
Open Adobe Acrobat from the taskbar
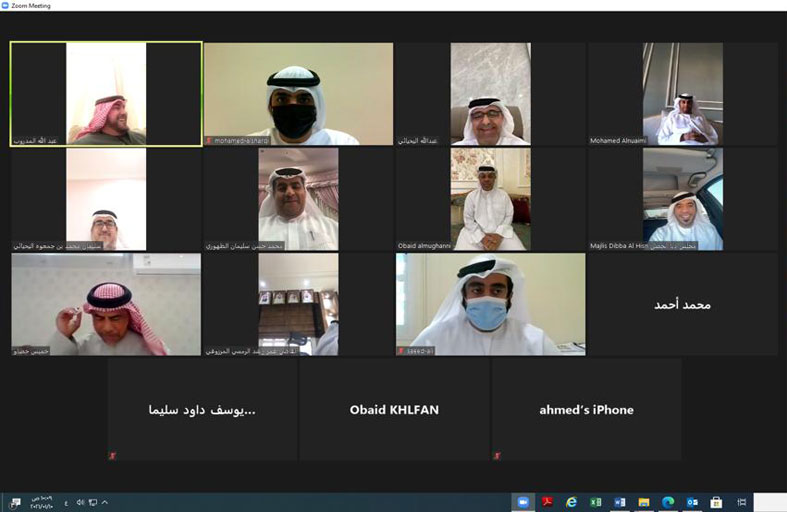(x=547, y=502)
